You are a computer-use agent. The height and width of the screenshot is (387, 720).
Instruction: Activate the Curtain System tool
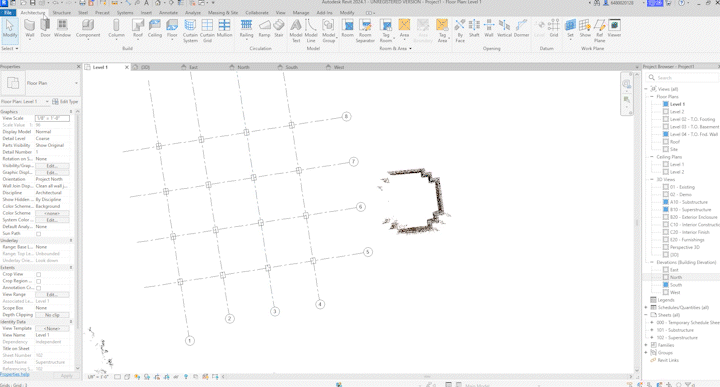click(190, 31)
